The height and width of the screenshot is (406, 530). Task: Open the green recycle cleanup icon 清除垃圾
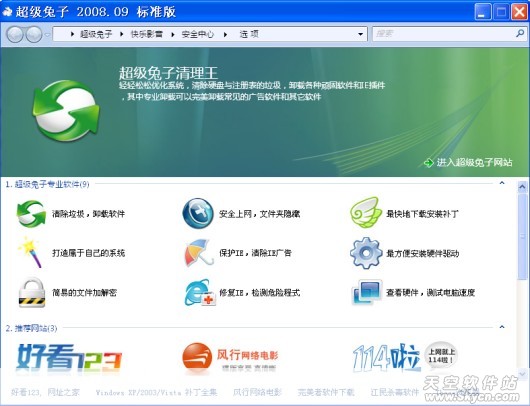tap(31, 214)
